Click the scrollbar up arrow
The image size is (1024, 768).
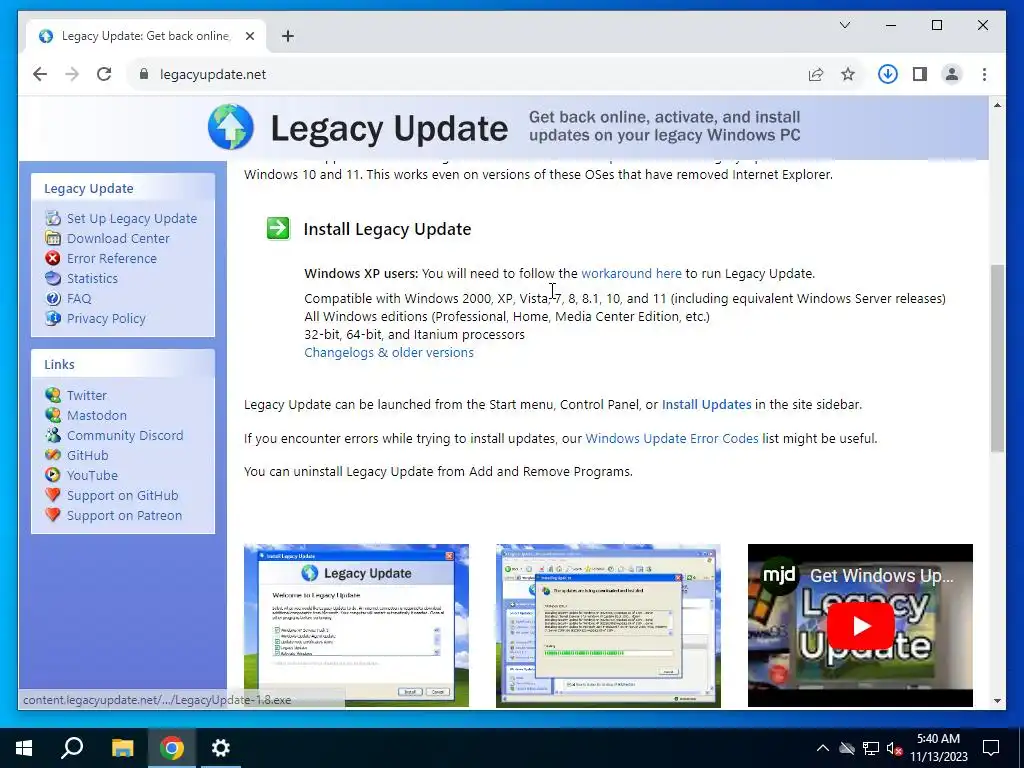997,104
